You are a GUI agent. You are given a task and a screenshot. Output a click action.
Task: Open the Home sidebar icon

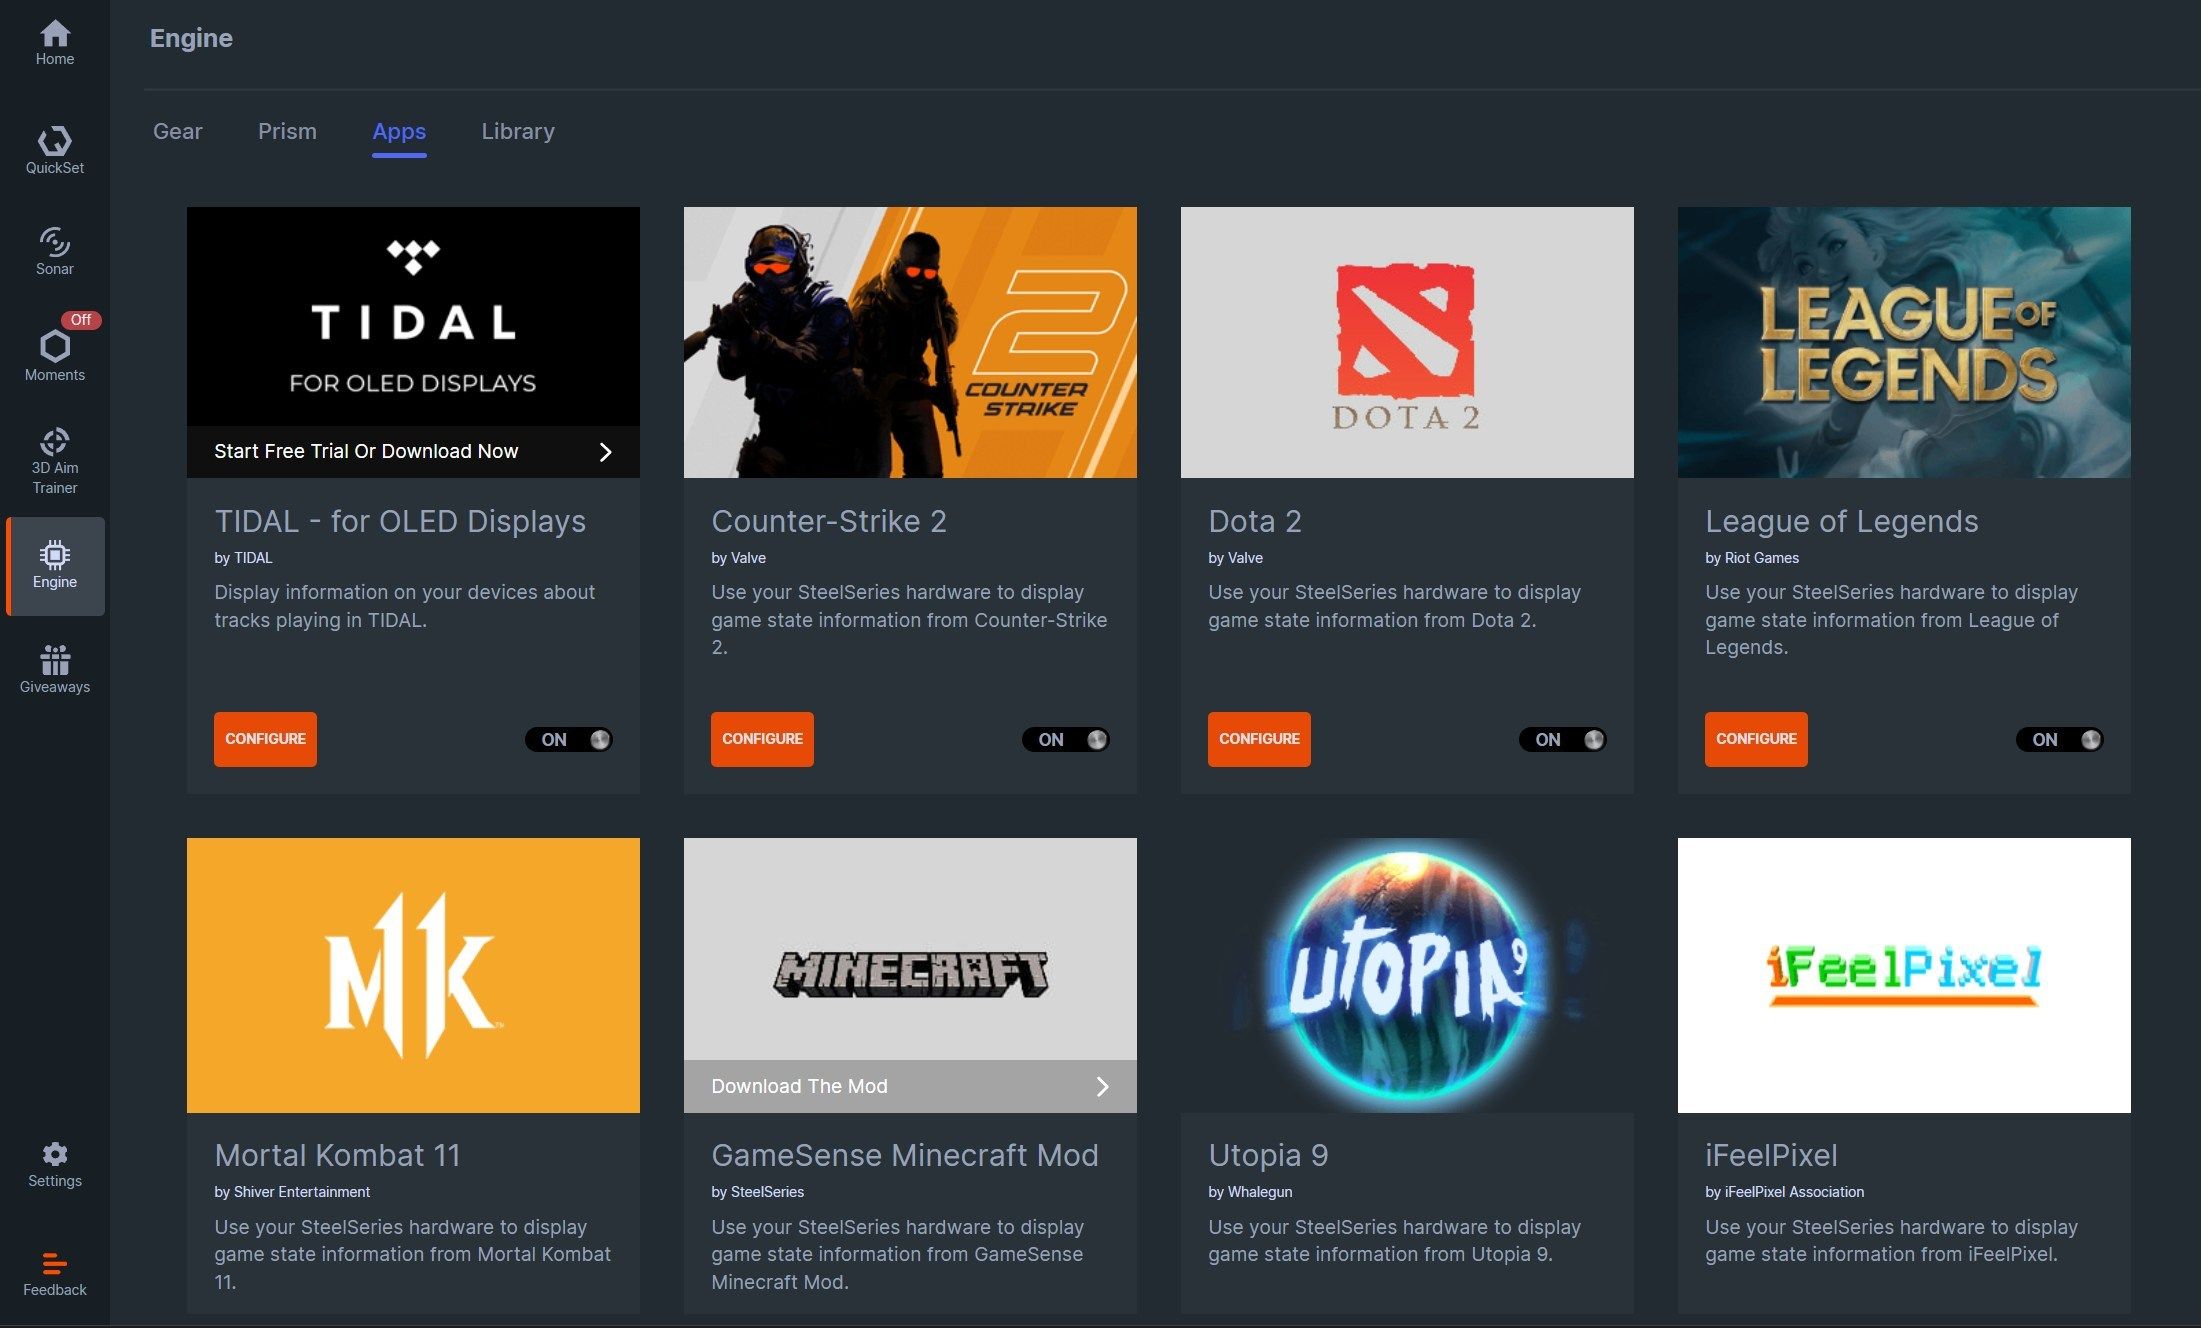coord(55,43)
